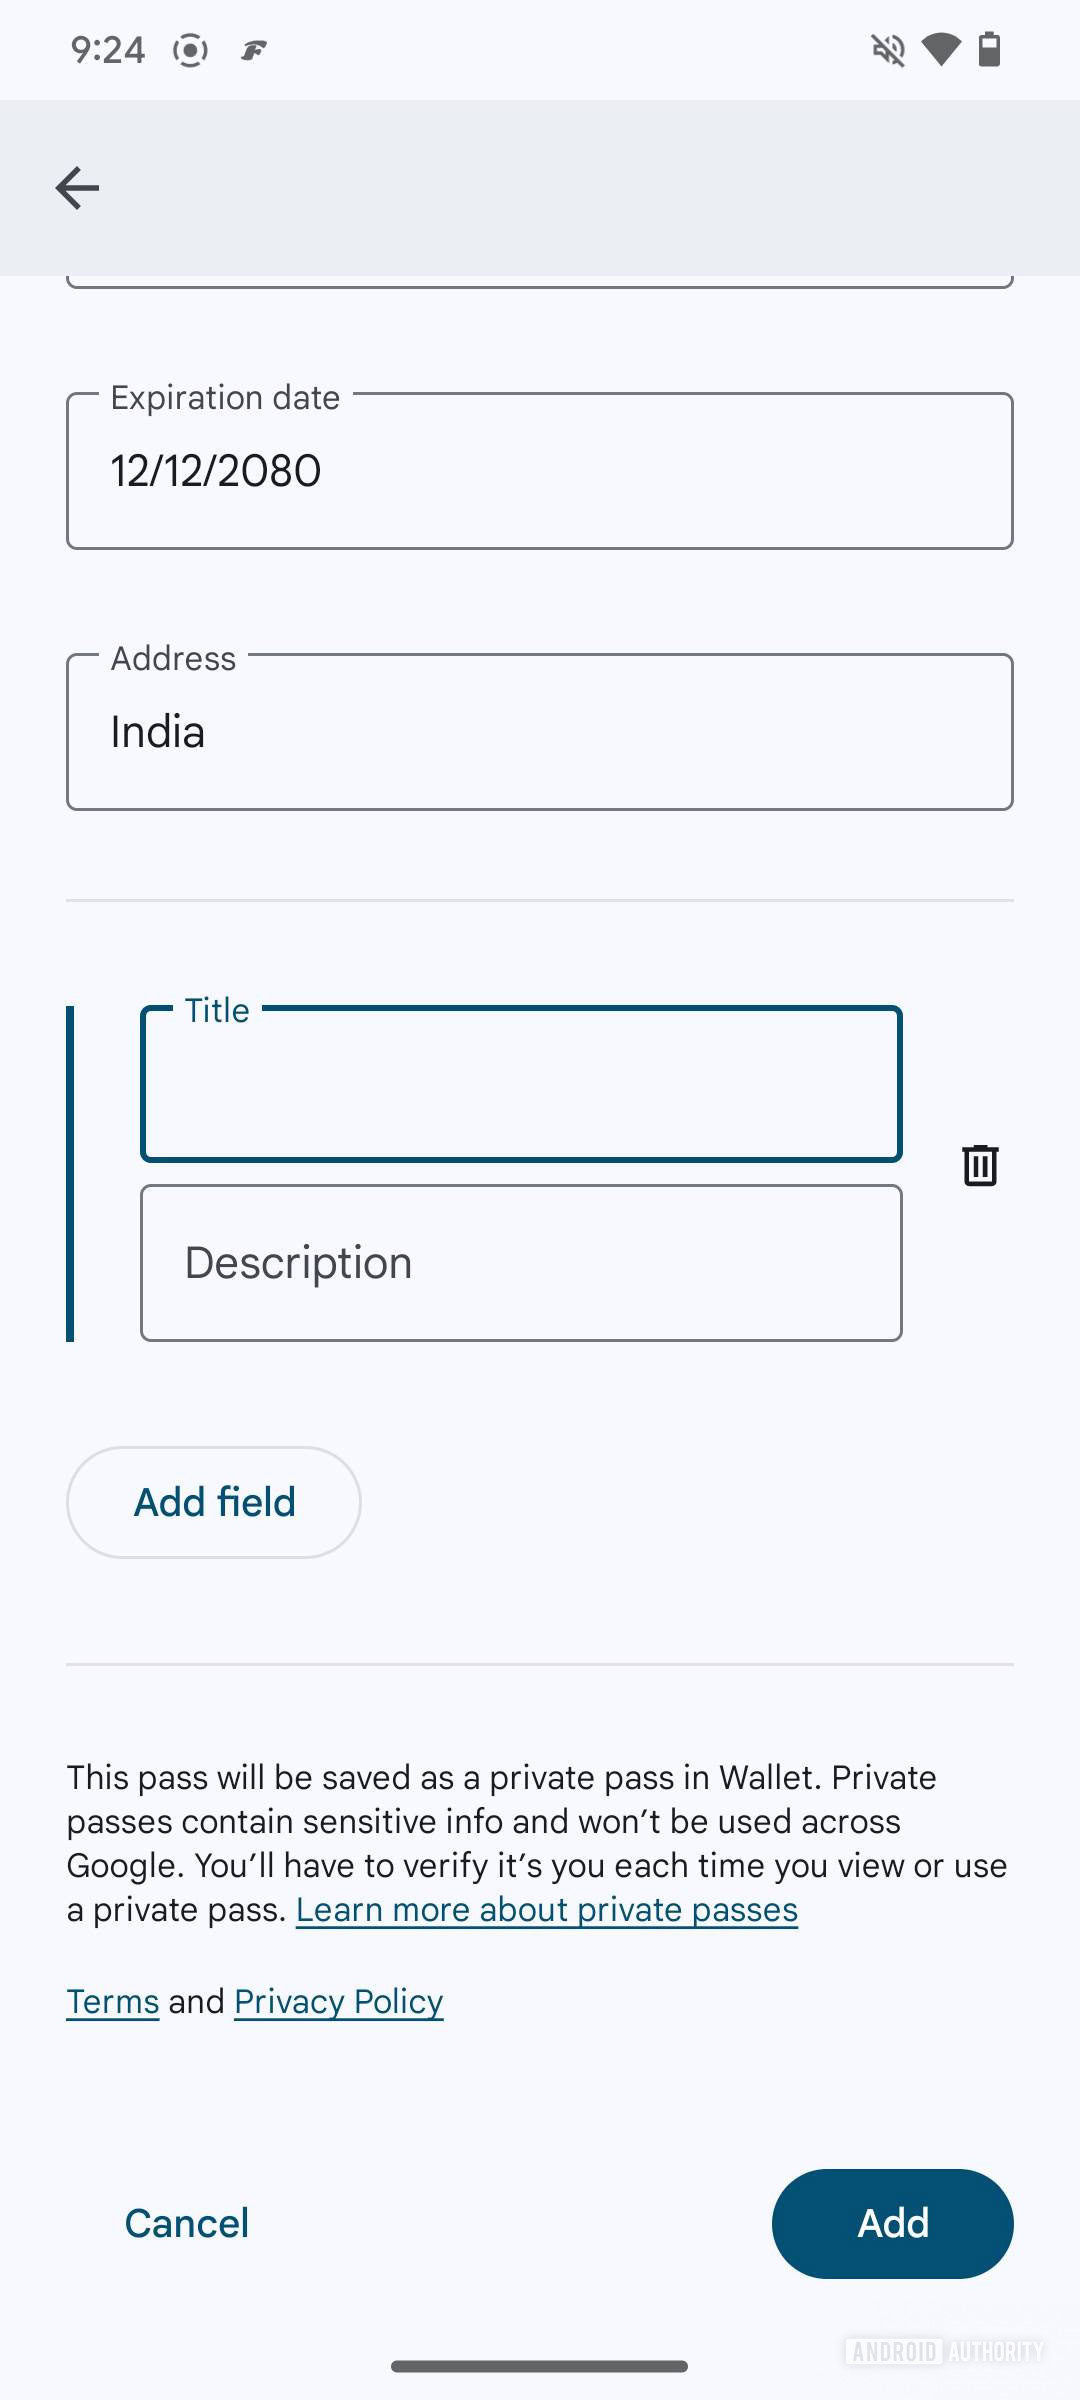Tap the home gesture bar

pyautogui.click(x=540, y=2366)
